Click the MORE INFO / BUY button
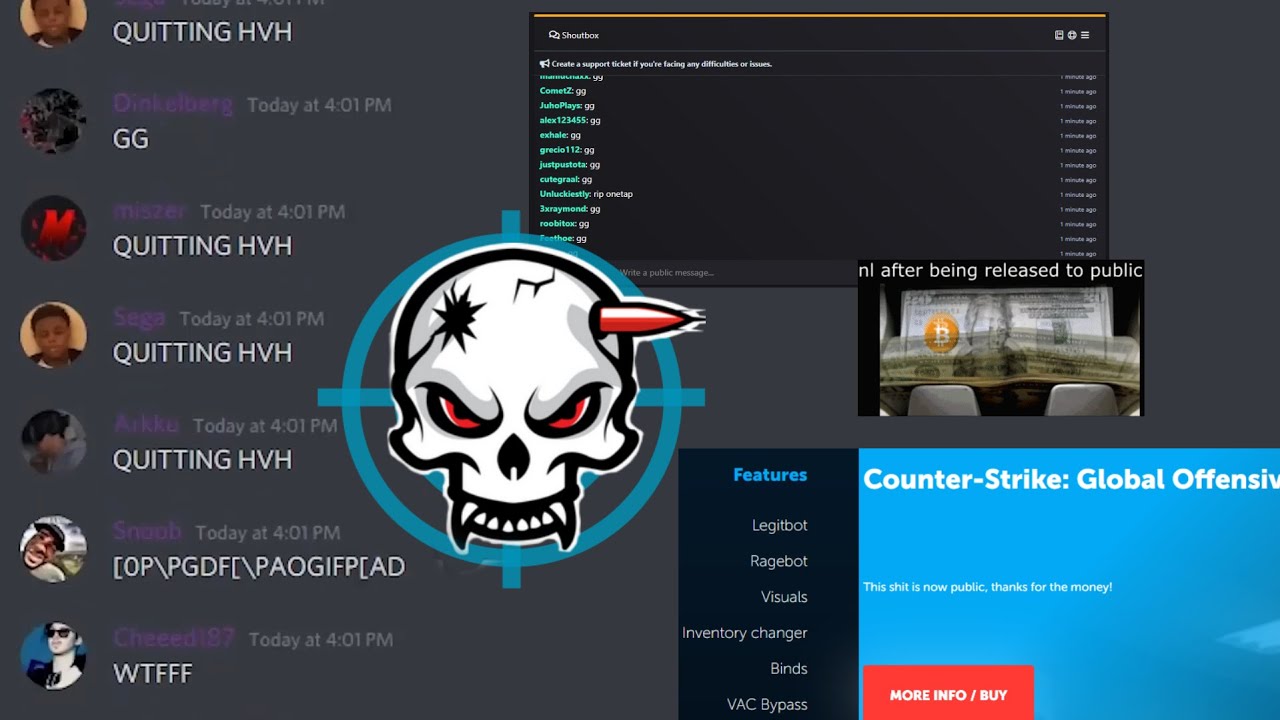The width and height of the screenshot is (1280, 720). point(948,694)
